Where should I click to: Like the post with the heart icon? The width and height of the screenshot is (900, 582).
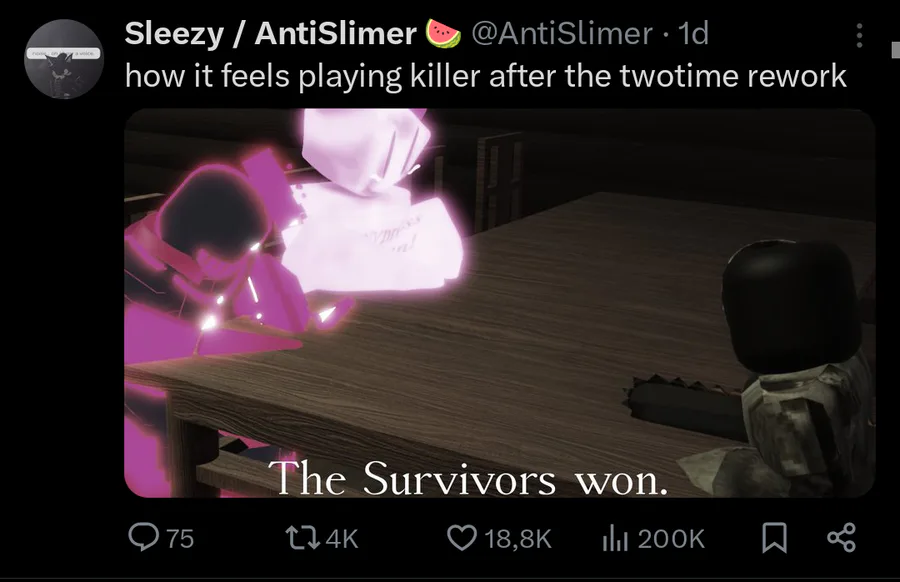pos(462,538)
